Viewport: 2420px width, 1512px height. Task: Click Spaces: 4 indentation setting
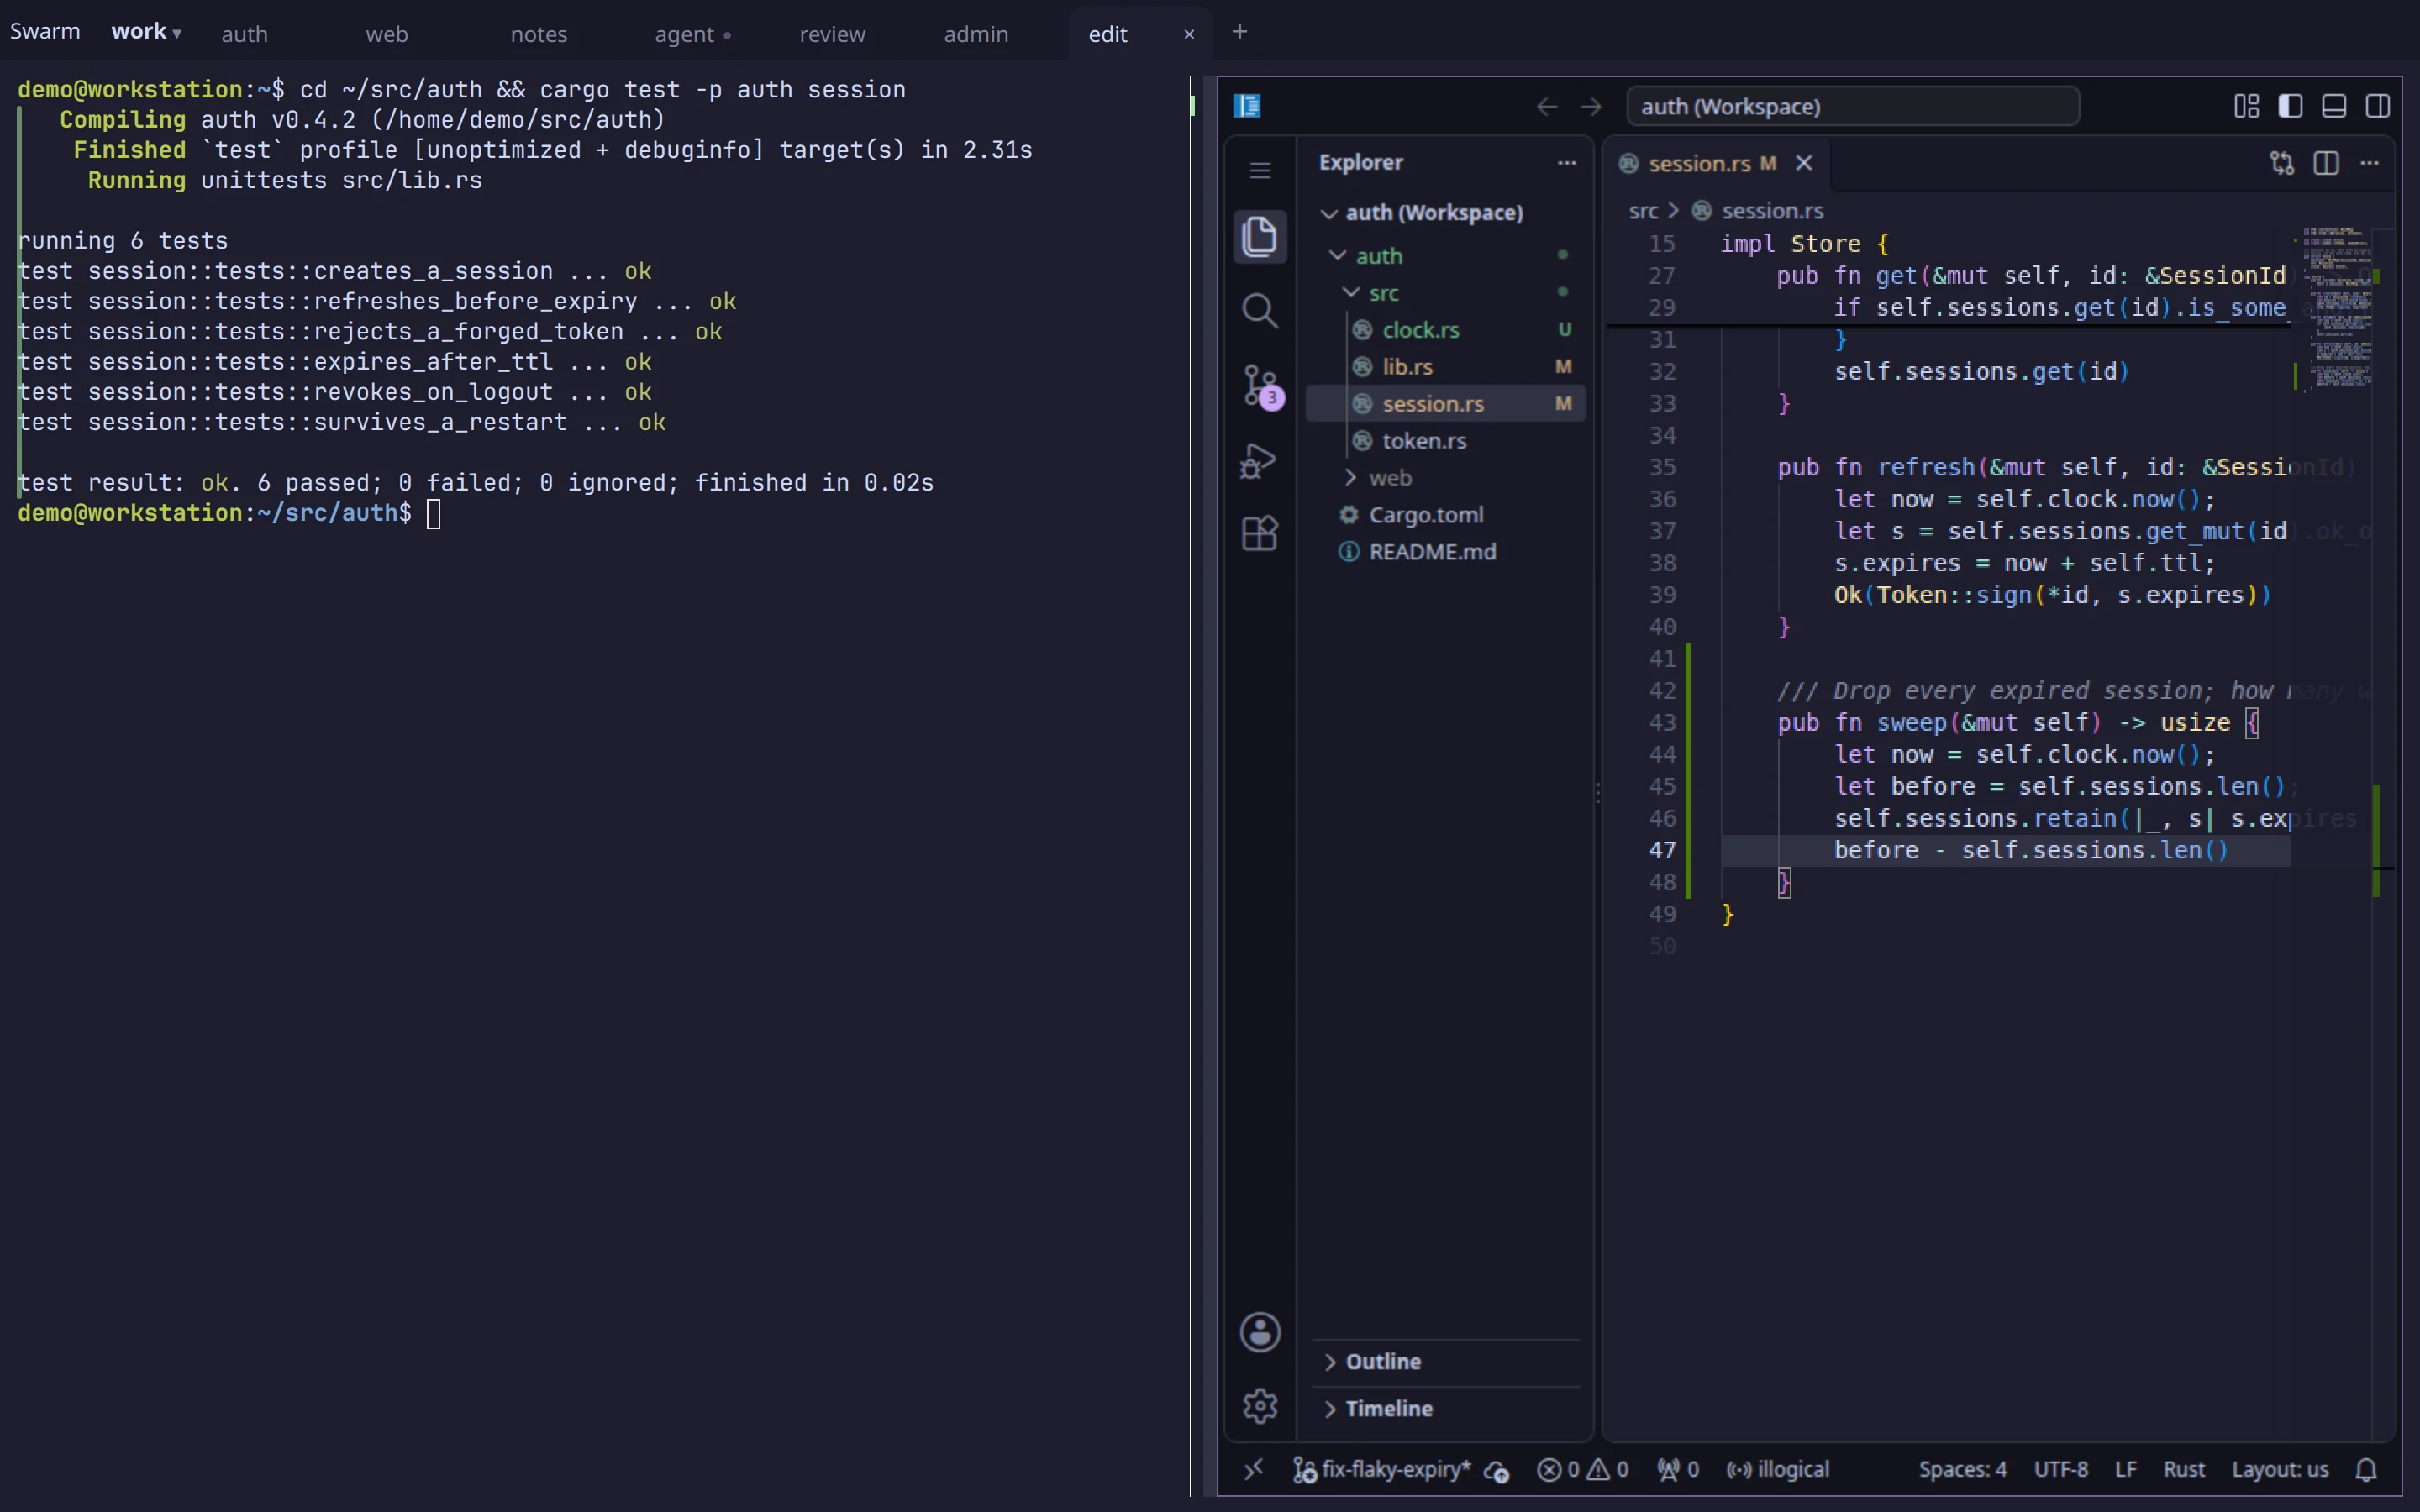pyautogui.click(x=1962, y=1469)
